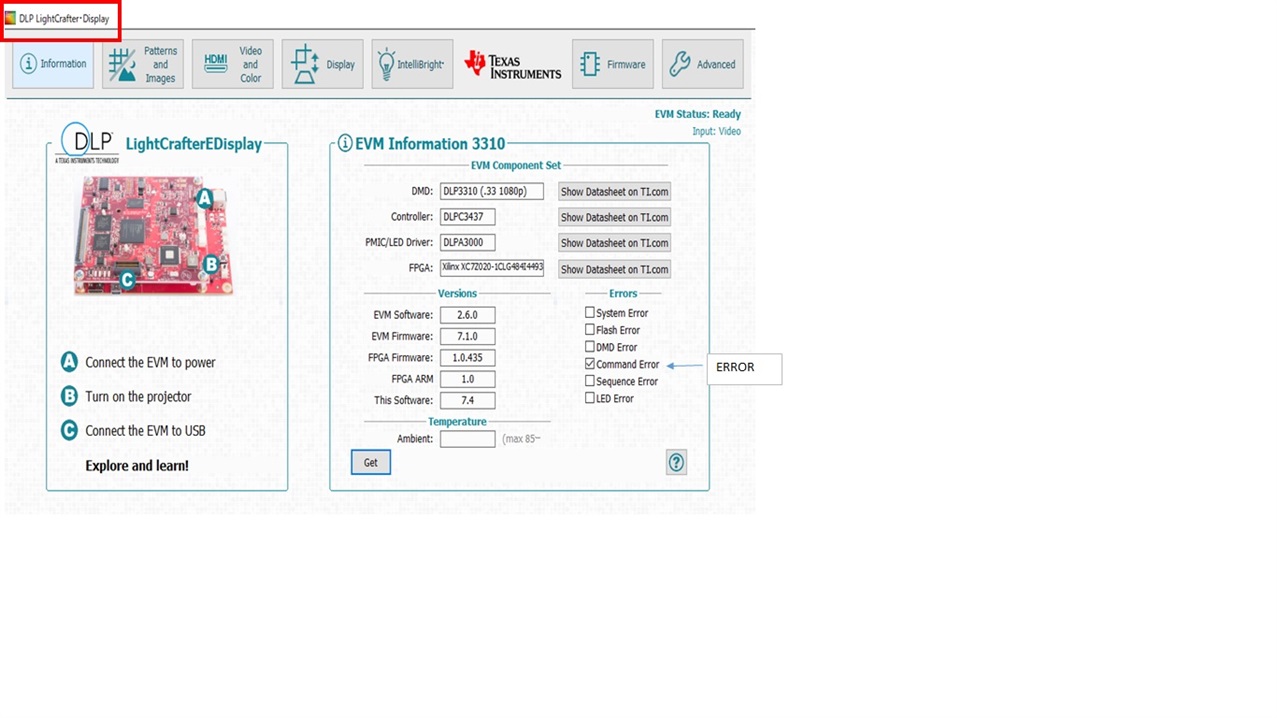Image resolution: width=1277 pixels, height=718 pixels.
Task: Click the DMD value field
Action: [x=492, y=191]
